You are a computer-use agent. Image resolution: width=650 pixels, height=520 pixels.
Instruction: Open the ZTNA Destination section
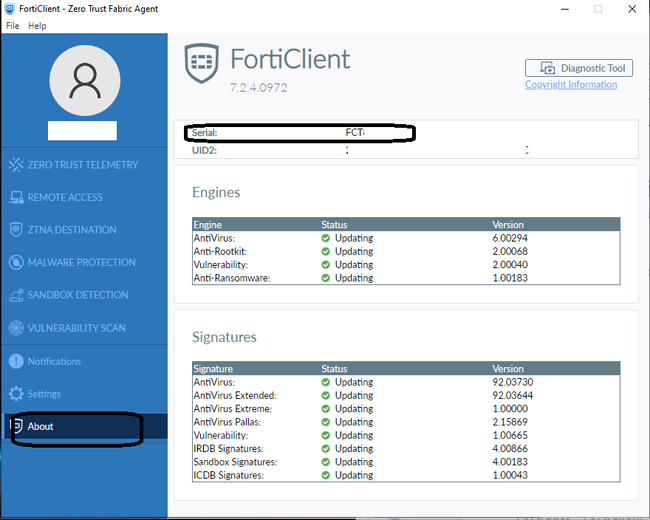(x=72, y=230)
